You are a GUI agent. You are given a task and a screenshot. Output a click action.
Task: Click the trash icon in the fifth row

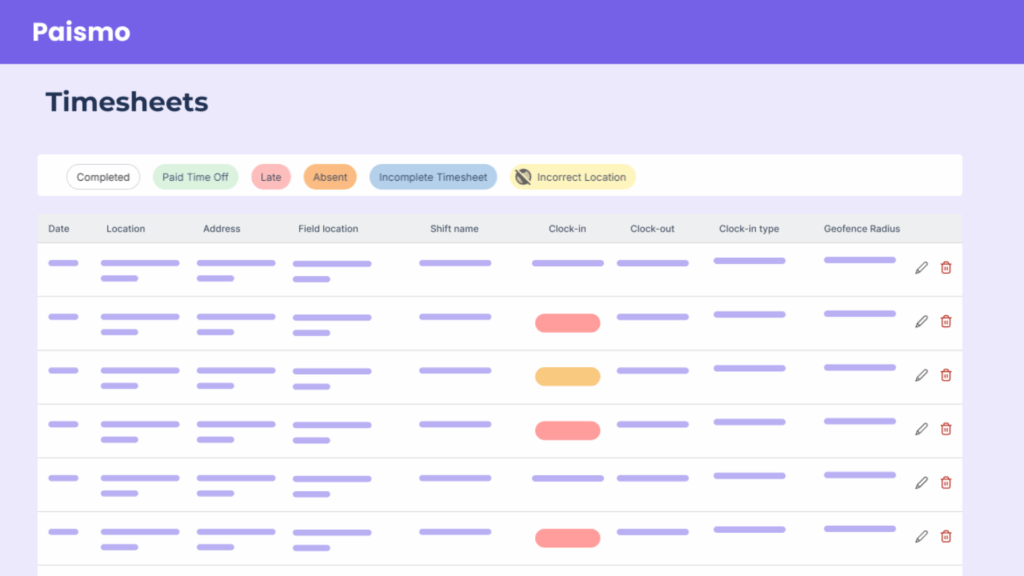tap(946, 483)
